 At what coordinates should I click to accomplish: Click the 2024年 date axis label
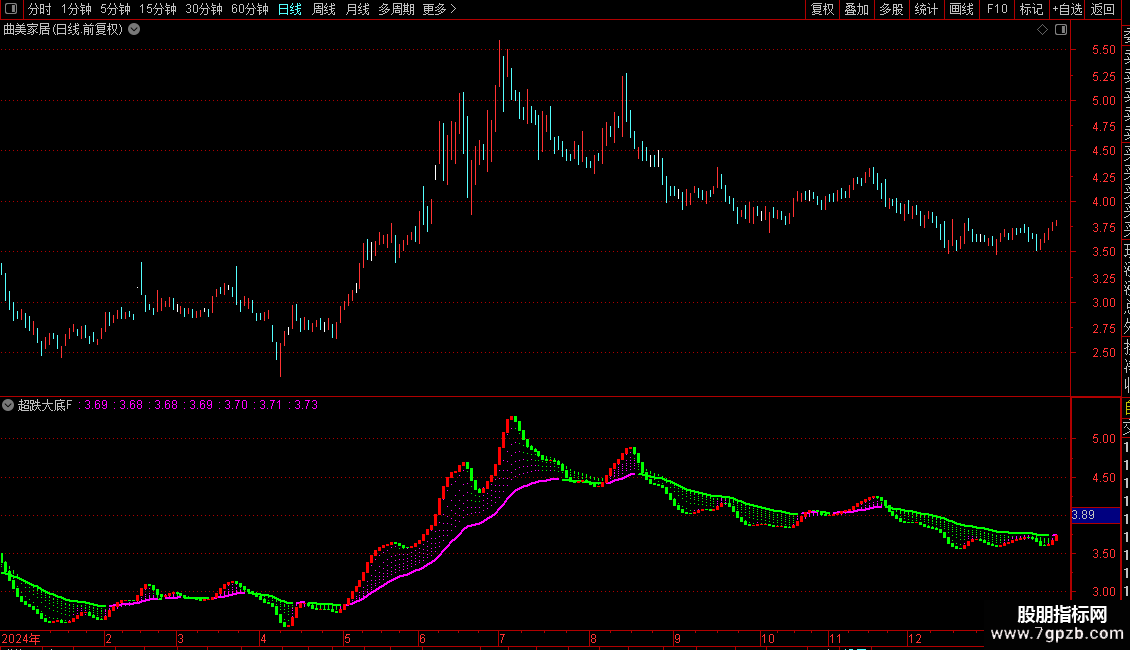[x=21, y=638]
